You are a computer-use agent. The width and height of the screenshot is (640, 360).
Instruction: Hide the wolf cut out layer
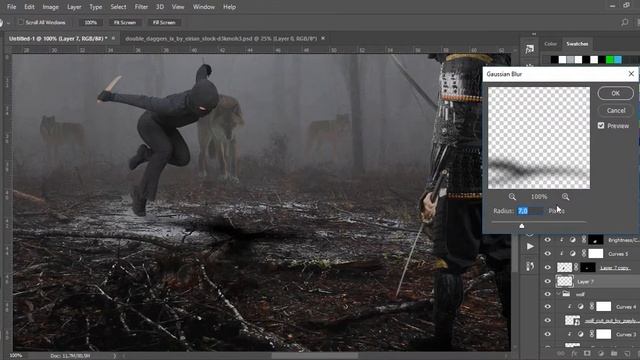(x=547, y=320)
